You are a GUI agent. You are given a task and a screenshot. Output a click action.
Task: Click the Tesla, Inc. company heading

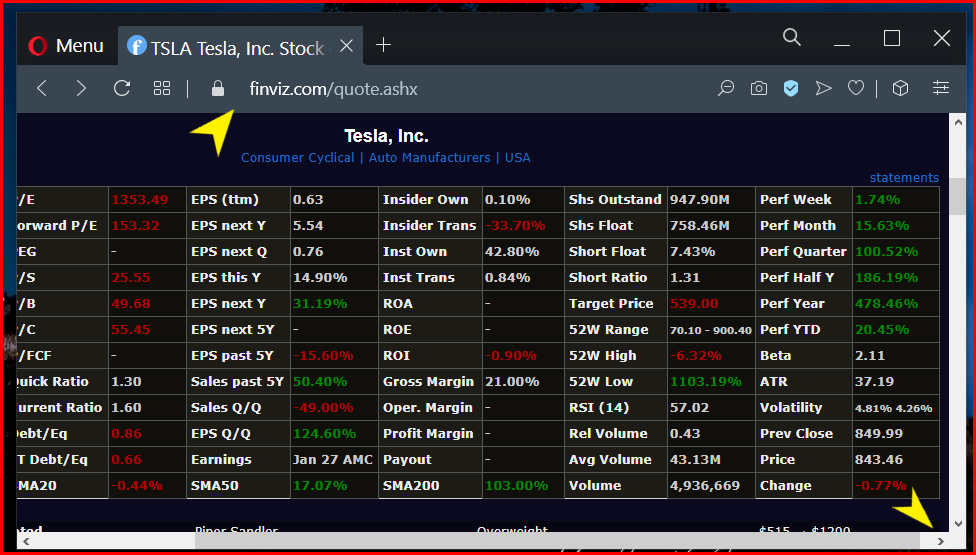(x=386, y=136)
